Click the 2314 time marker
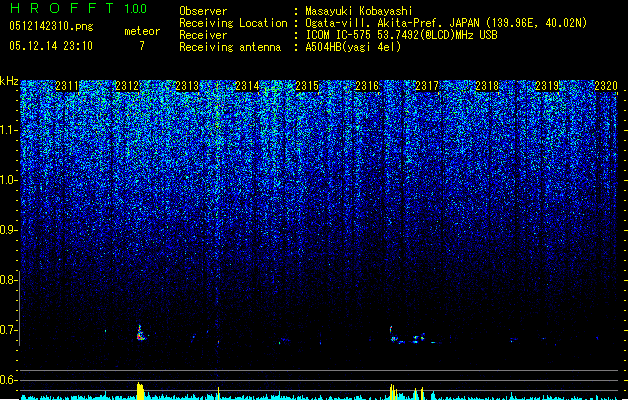This screenshot has width=629, height=400. tap(247, 86)
